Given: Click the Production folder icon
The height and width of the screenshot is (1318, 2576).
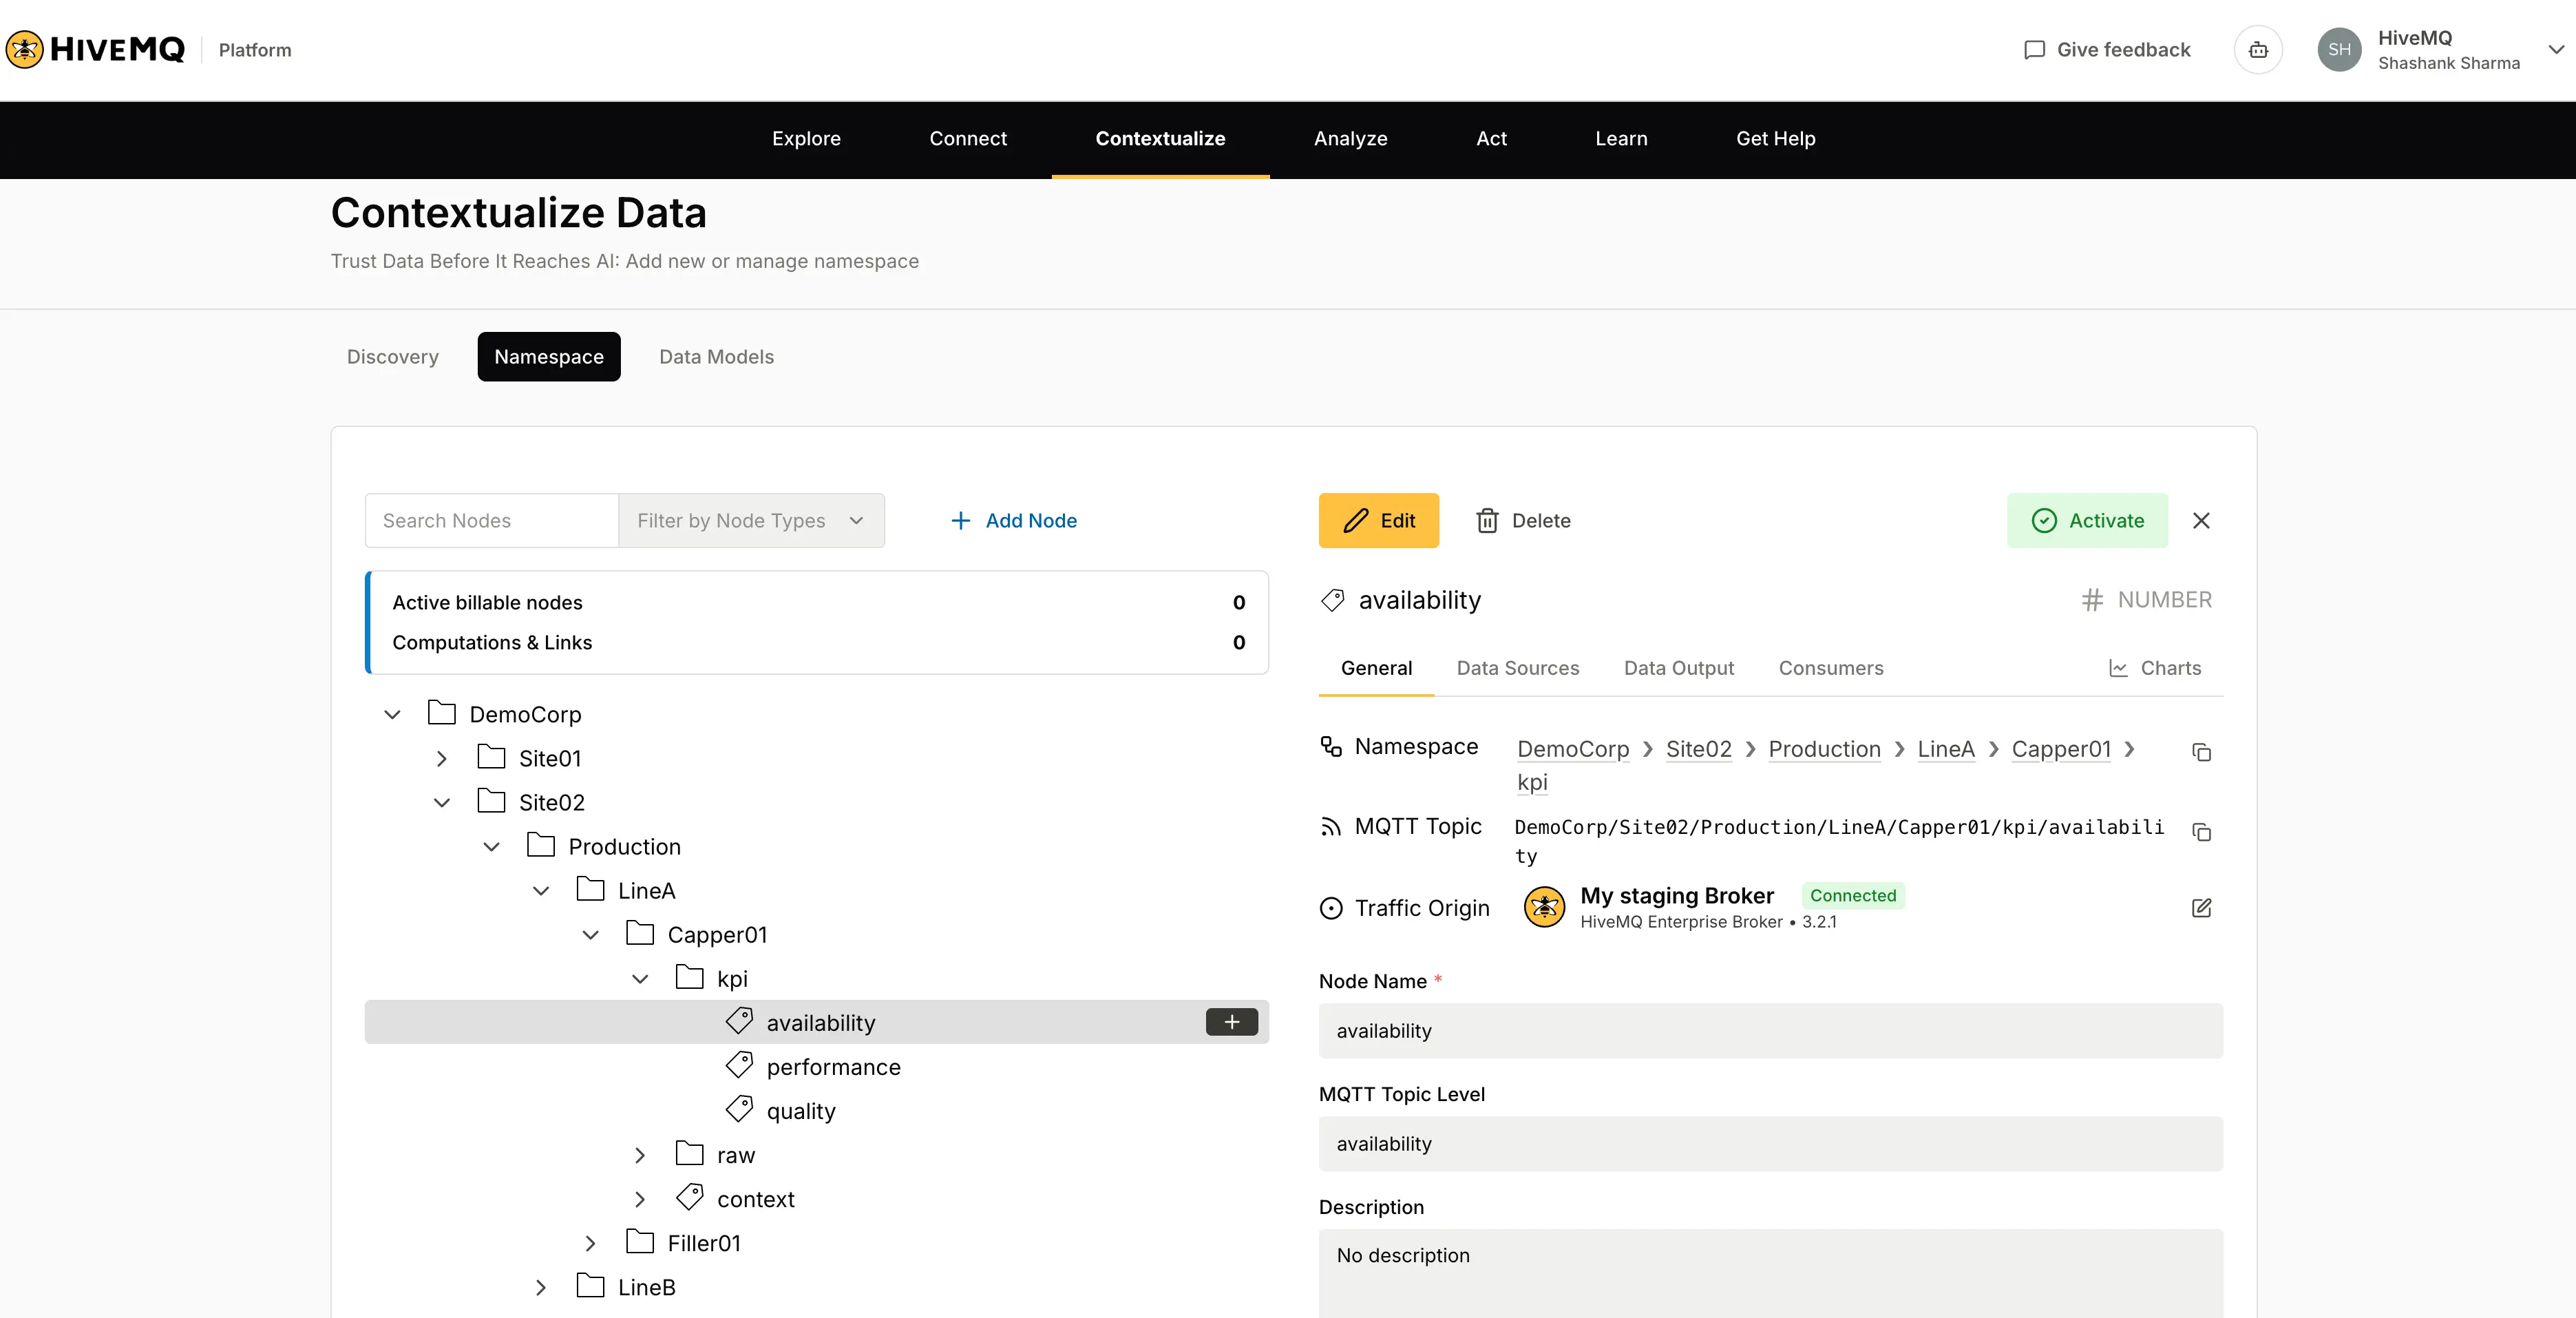Looking at the screenshot, I should (541, 844).
